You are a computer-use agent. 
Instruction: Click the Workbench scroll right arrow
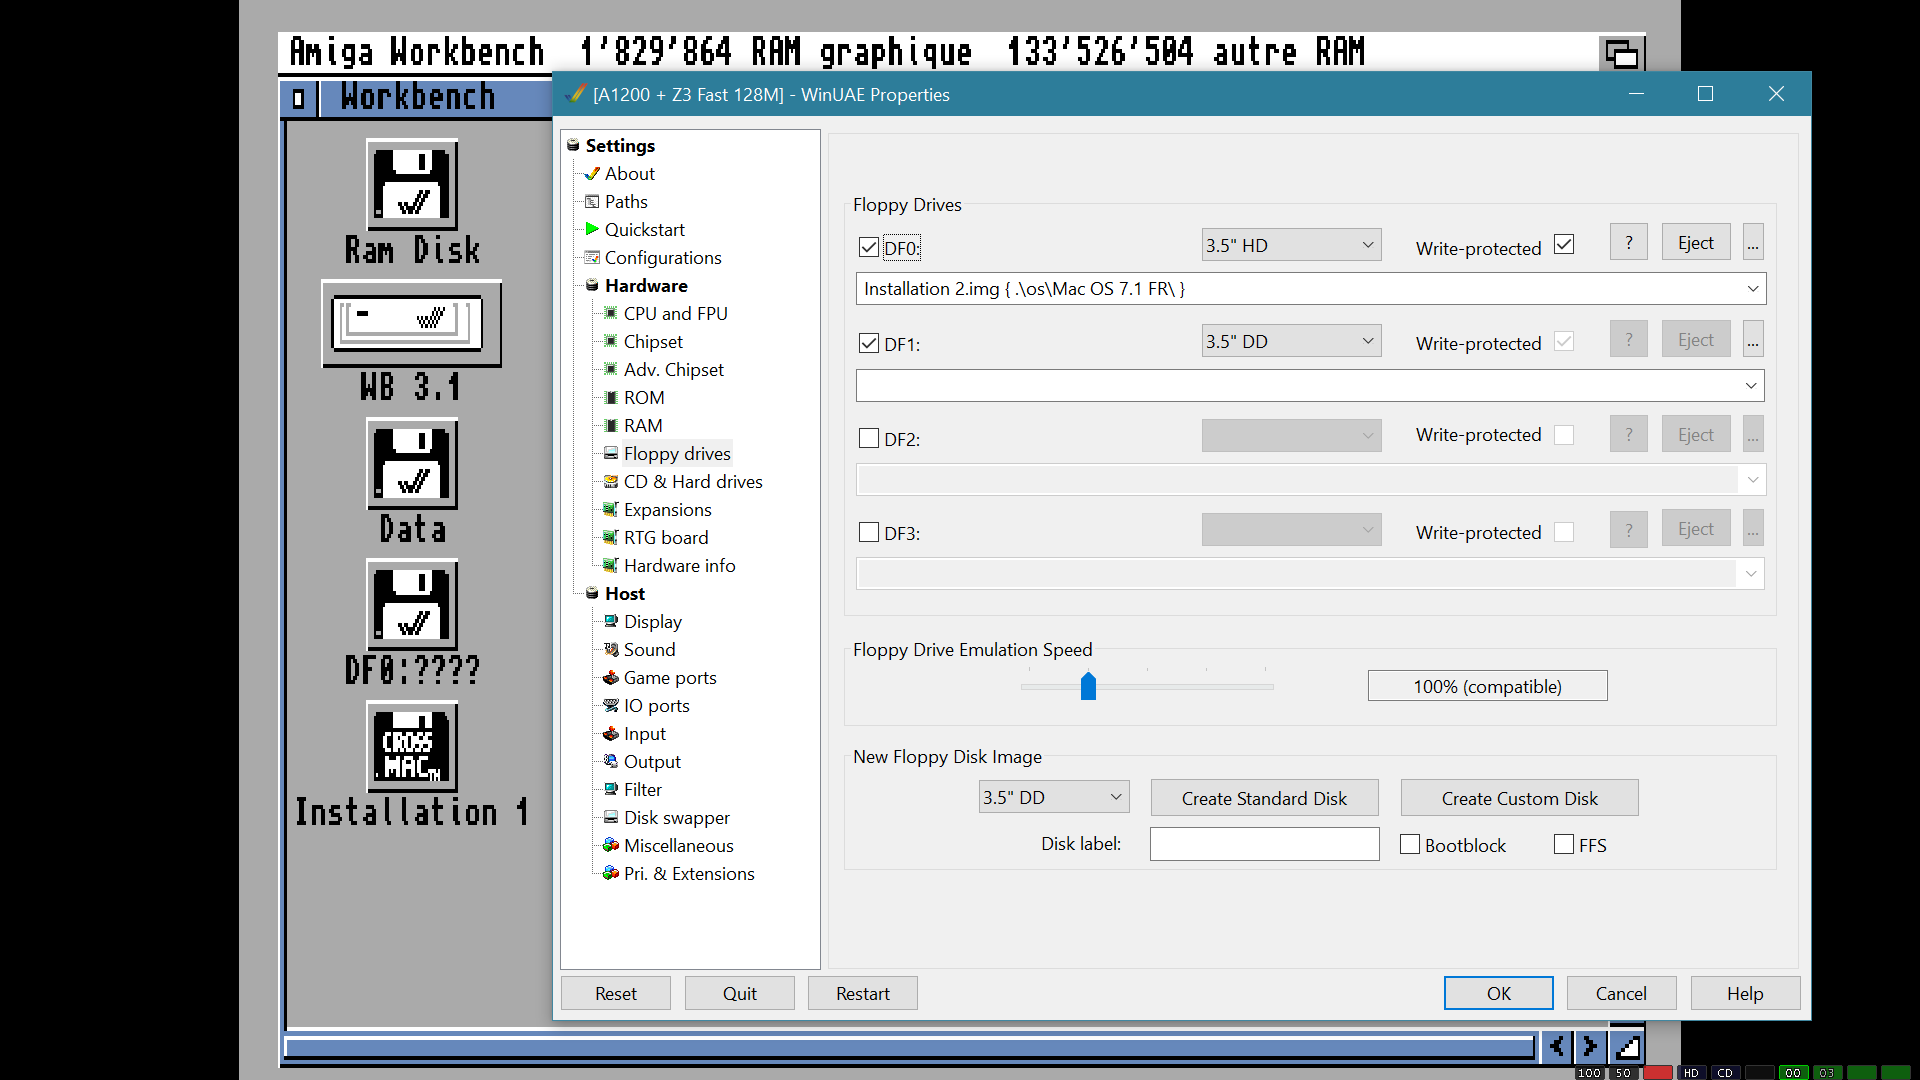pyautogui.click(x=1590, y=1047)
